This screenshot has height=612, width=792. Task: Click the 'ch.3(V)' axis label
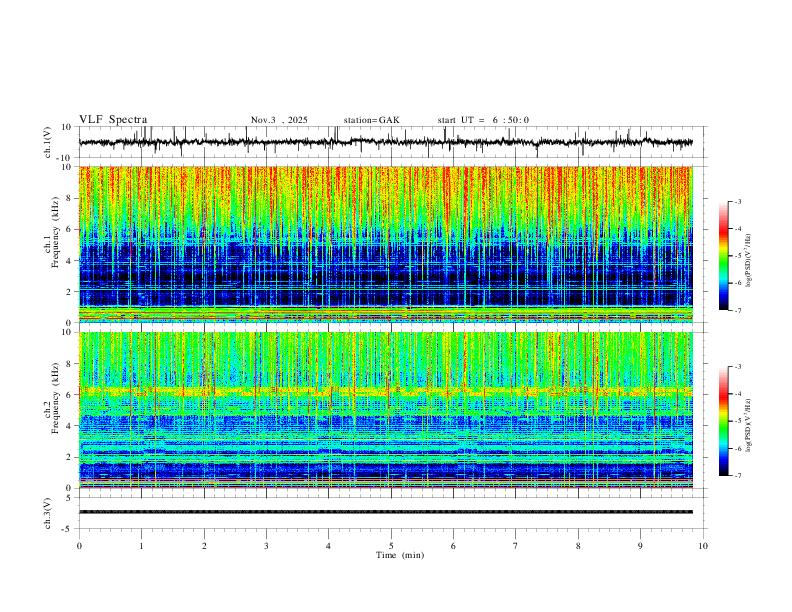pos(48,513)
